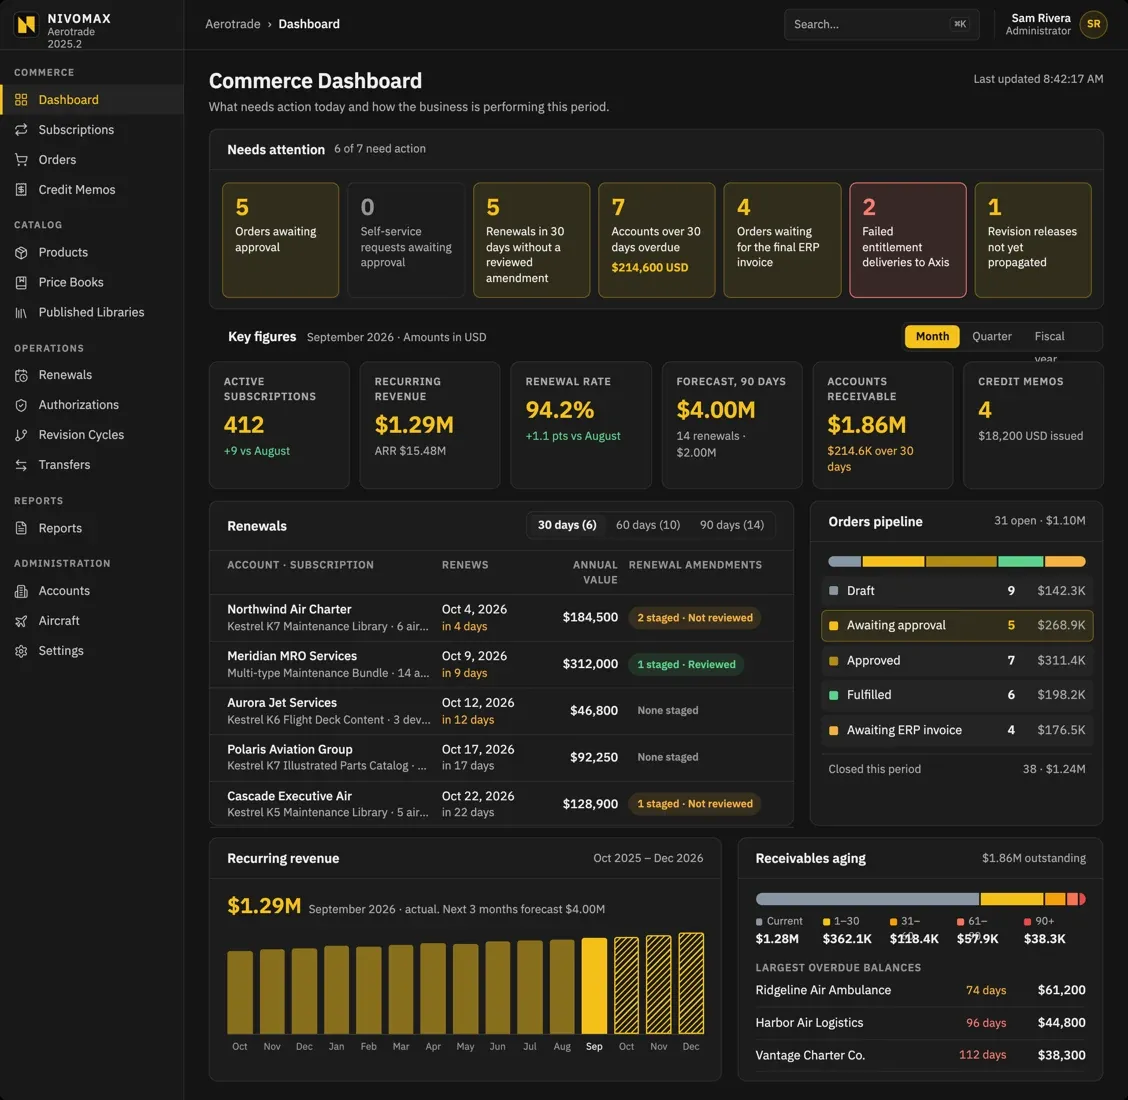Click the Accounts building icon
The width and height of the screenshot is (1128, 1100).
21,591
